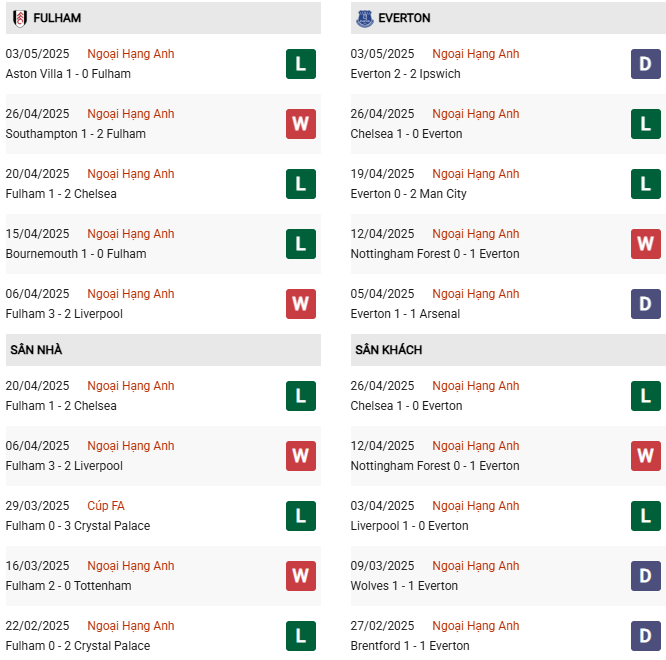
Task: Click the L badge for Liverpool 1 - 0 Everton
Action: tap(646, 516)
